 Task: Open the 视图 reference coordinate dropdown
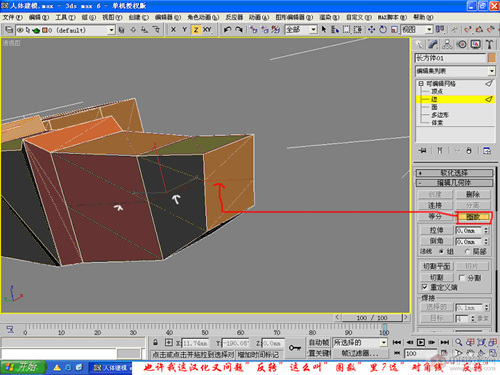[x=429, y=30]
